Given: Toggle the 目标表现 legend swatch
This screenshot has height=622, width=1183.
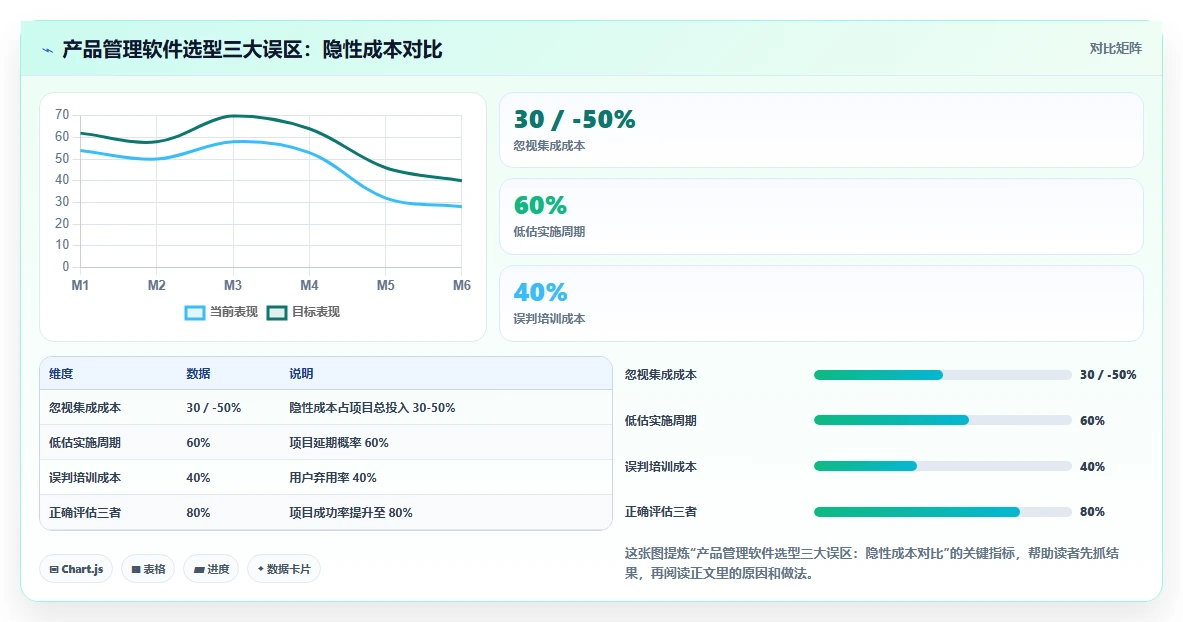Looking at the screenshot, I should coord(277,313).
